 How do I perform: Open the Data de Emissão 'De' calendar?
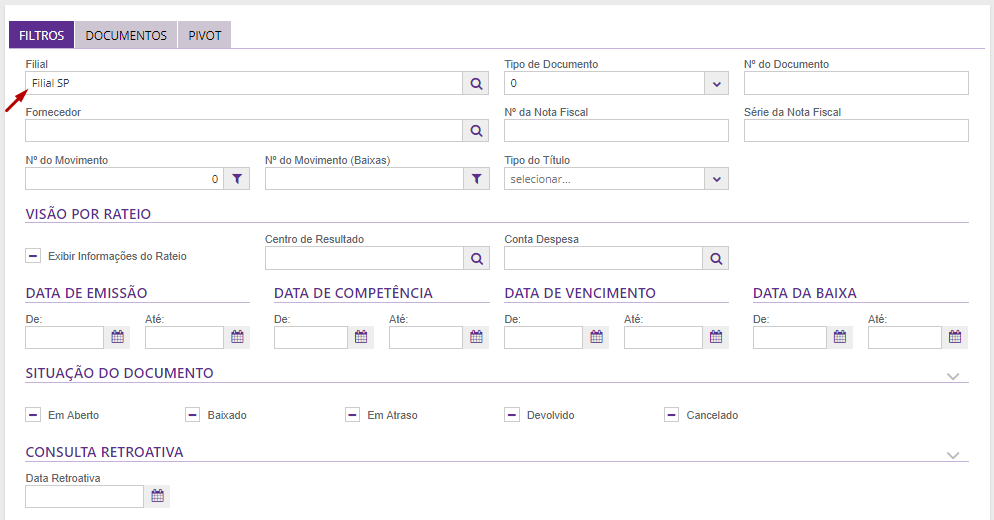click(x=118, y=337)
